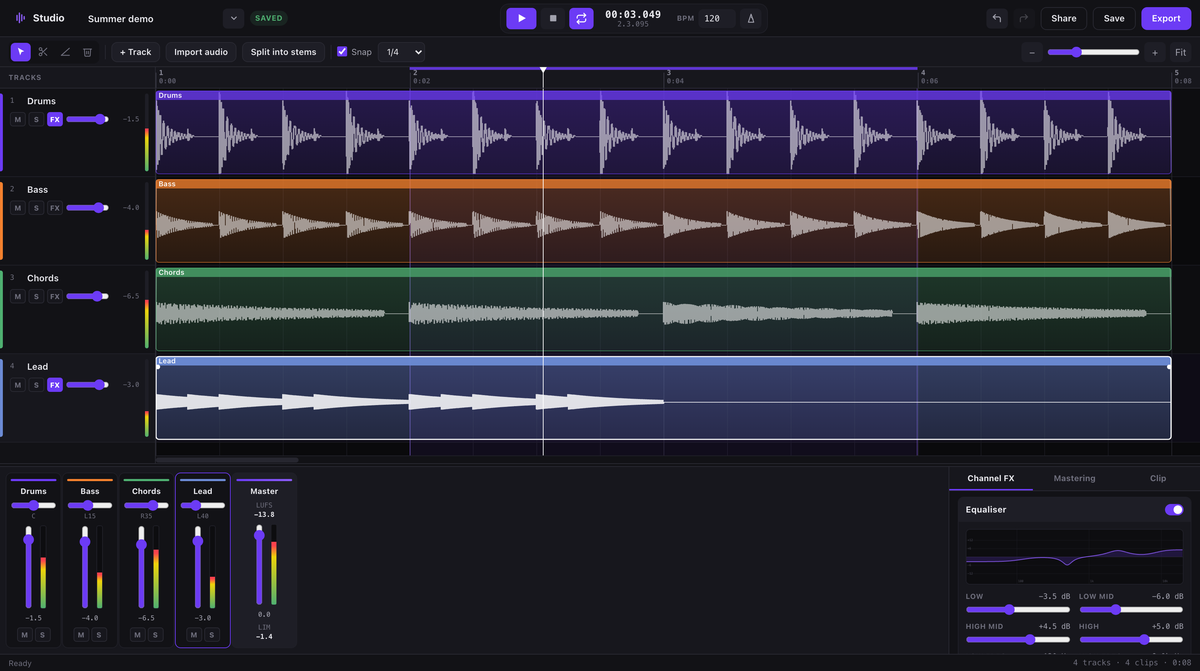The width and height of the screenshot is (1200, 671).
Task: Click the Split into stems button
Action: (283, 52)
